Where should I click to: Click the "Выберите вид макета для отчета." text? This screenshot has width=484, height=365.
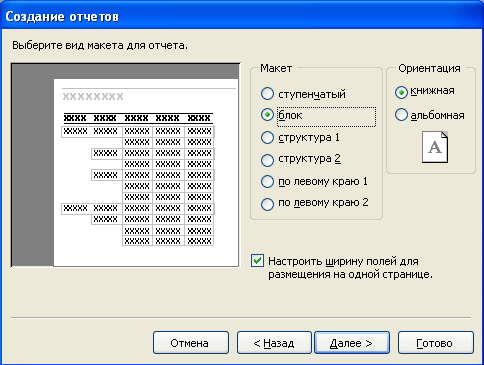click(x=100, y=45)
